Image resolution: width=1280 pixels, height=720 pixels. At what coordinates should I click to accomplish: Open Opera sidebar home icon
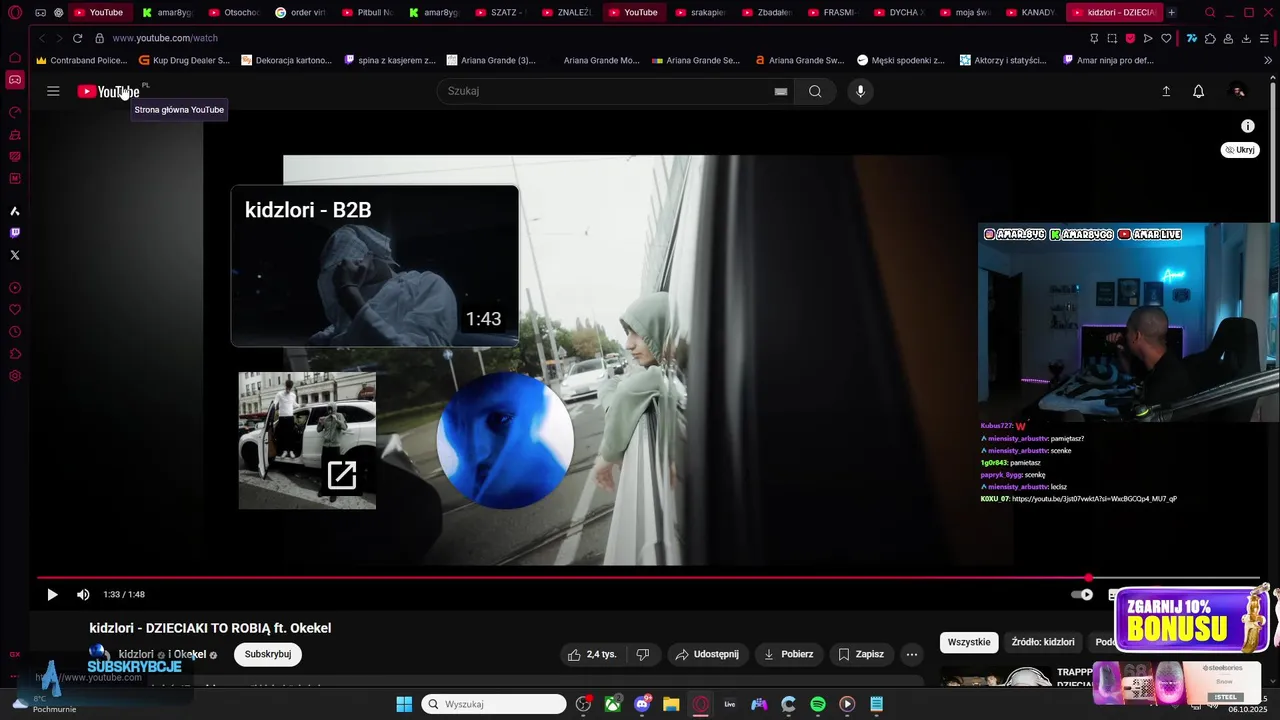click(x=15, y=57)
